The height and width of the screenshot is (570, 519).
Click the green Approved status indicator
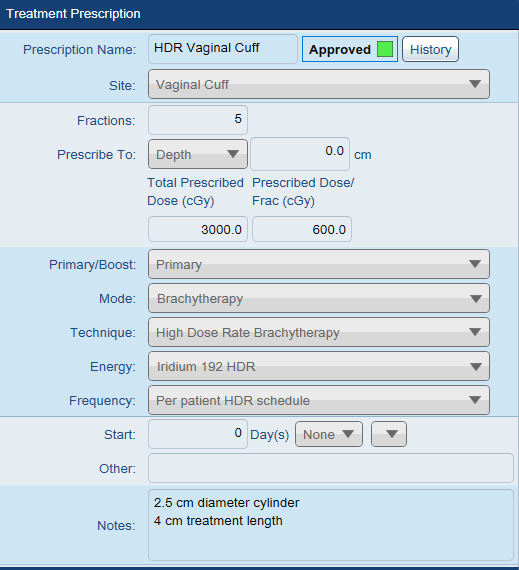click(385, 49)
